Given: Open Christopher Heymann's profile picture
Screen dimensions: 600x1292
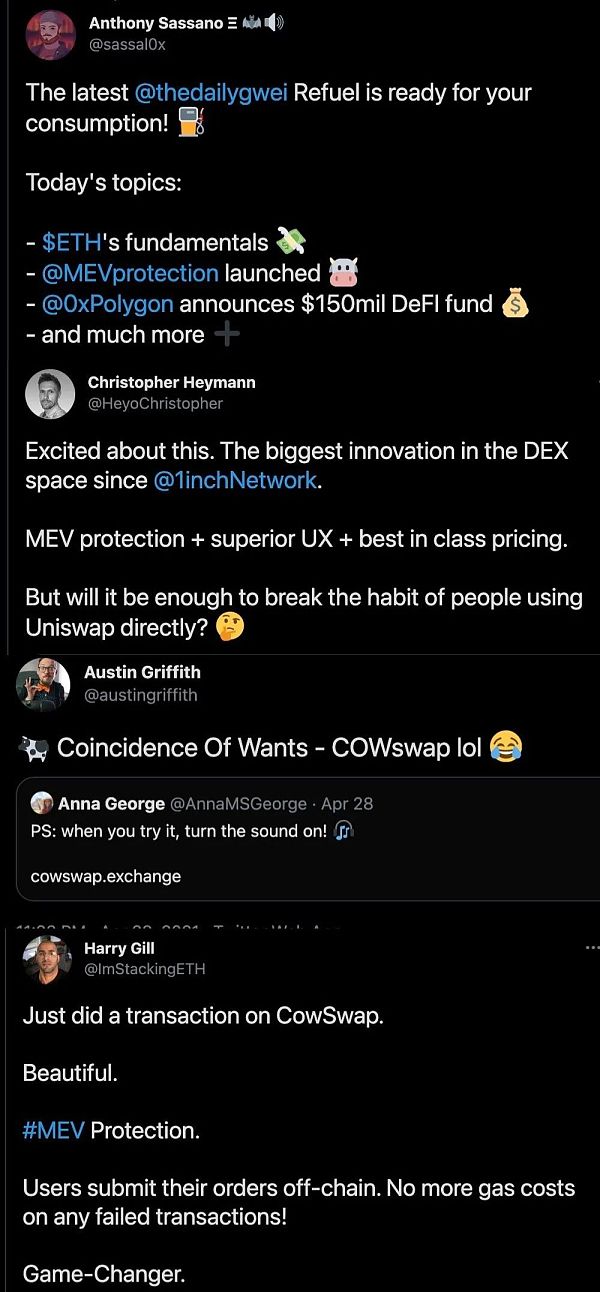Looking at the screenshot, I should pos(50,393).
